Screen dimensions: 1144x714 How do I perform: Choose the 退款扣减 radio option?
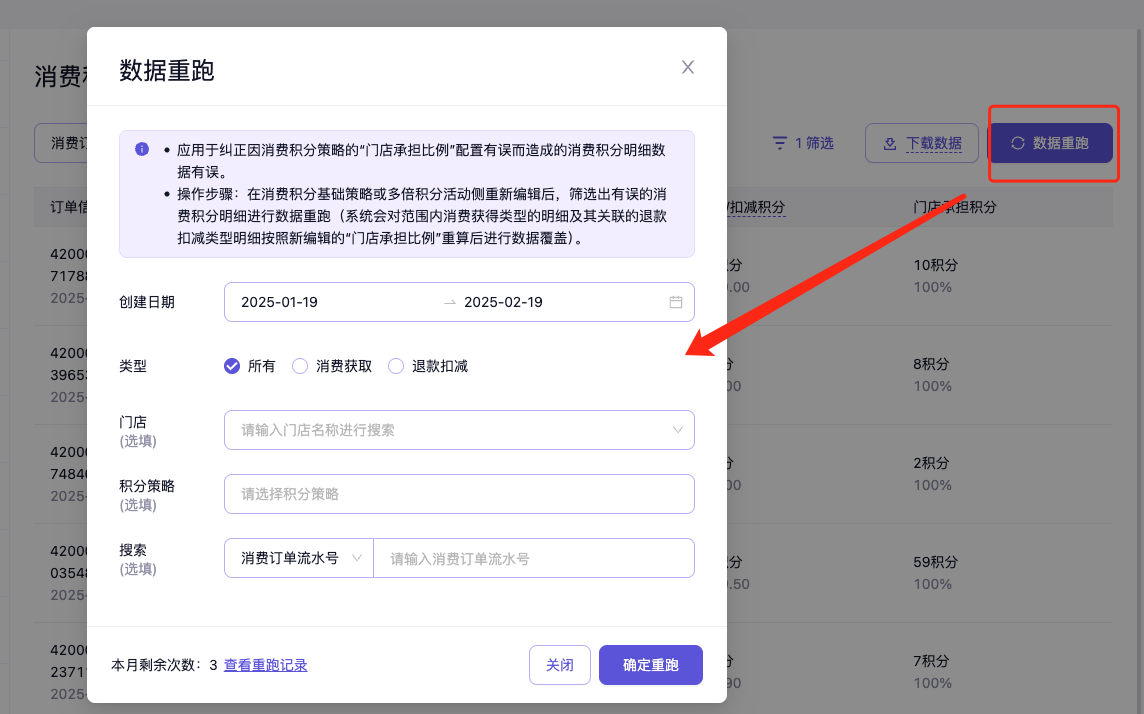pos(396,366)
